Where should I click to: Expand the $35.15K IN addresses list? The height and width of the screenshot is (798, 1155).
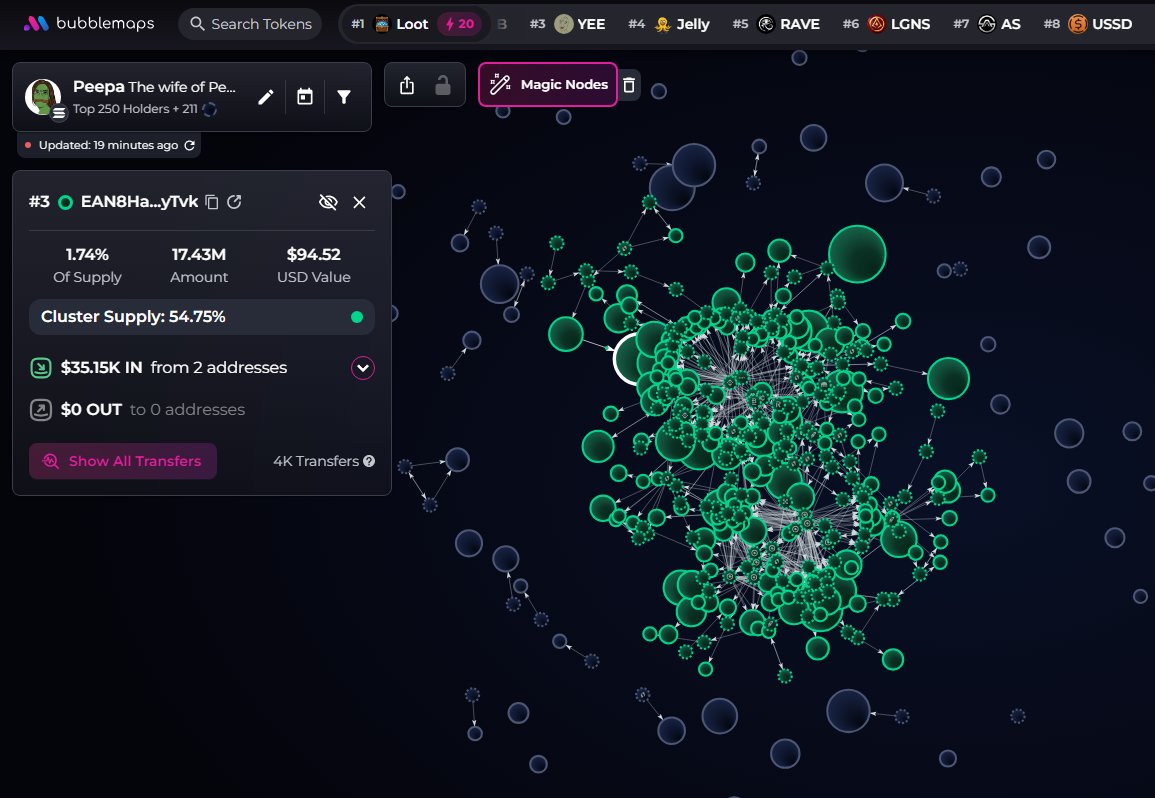pos(362,368)
